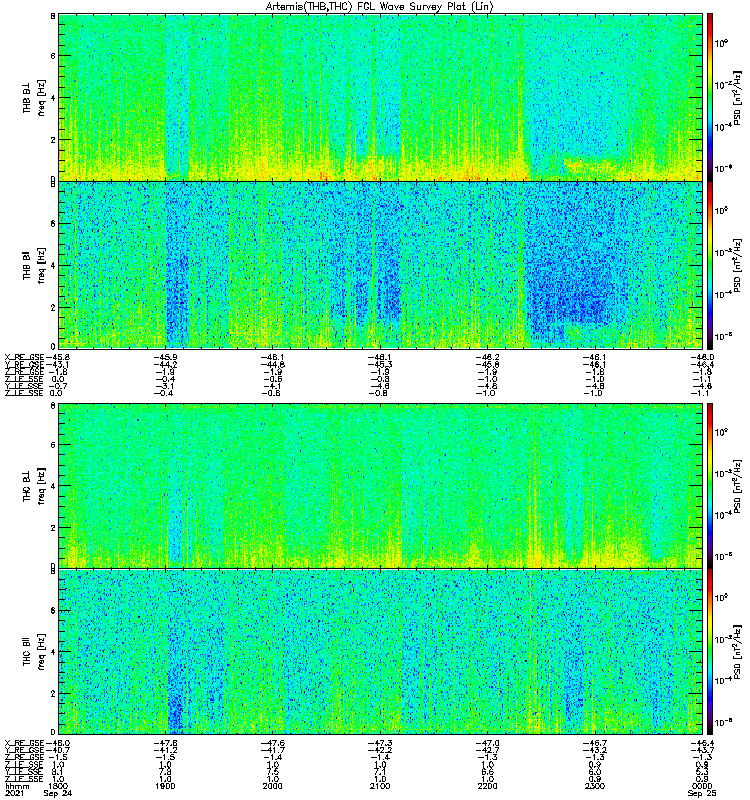Click the 'PSD [nT²/Hz]' label of the THB B⊥ panel
The height and width of the screenshot is (800, 750).
[x=738, y=97]
